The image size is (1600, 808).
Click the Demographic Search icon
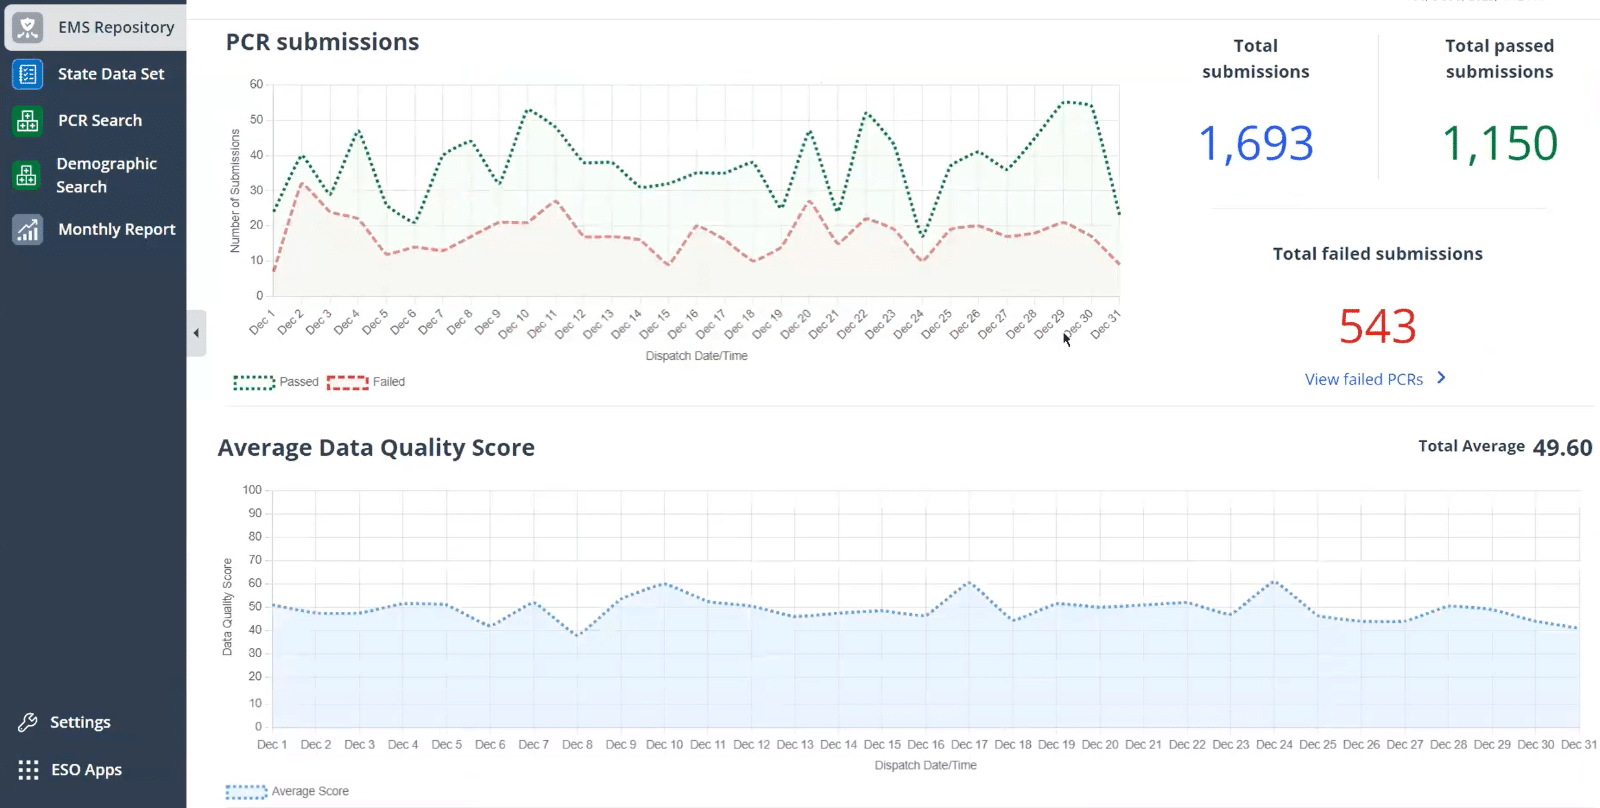point(28,175)
